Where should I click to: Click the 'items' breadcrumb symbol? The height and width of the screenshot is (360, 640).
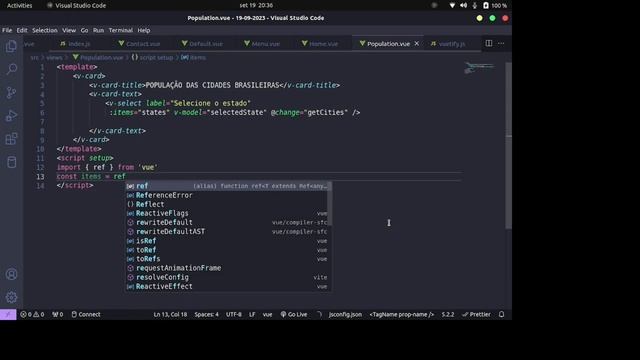[x=194, y=58]
